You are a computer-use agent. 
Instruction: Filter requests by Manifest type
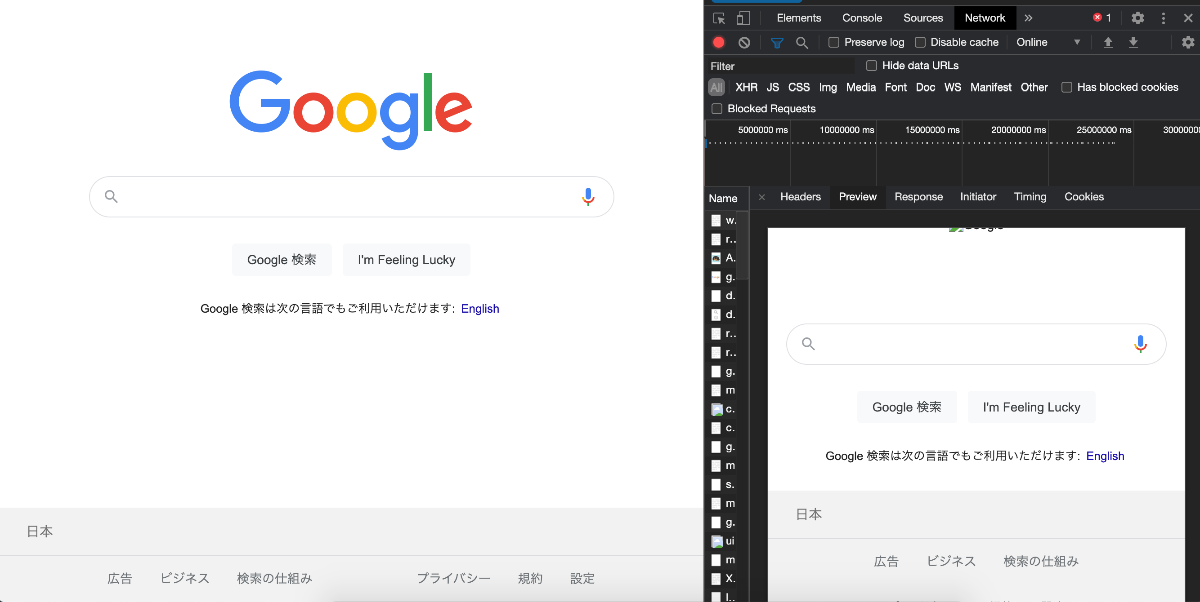991,87
